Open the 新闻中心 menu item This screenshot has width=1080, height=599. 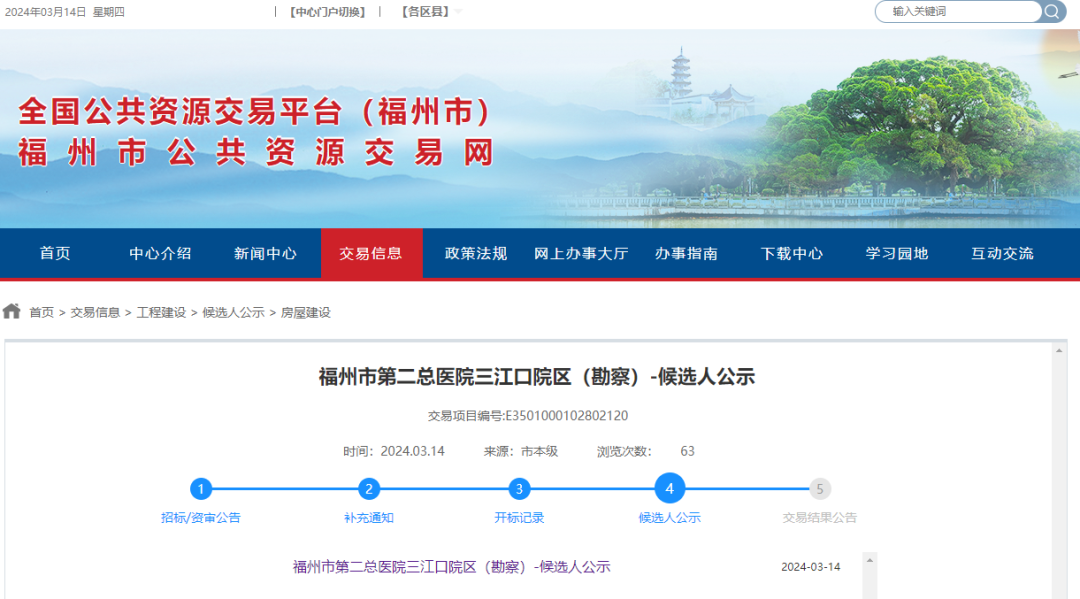[x=265, y=253]
